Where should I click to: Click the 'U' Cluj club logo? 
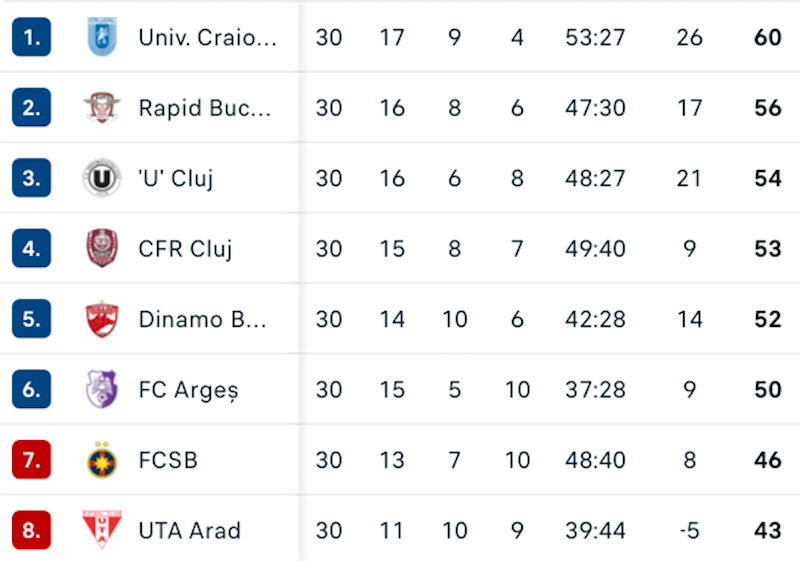pos(101,178)
